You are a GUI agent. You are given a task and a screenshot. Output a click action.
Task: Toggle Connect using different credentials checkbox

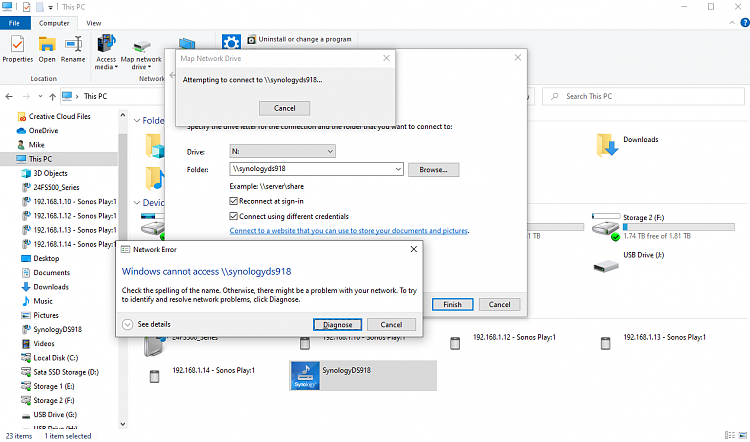point(233,216)
